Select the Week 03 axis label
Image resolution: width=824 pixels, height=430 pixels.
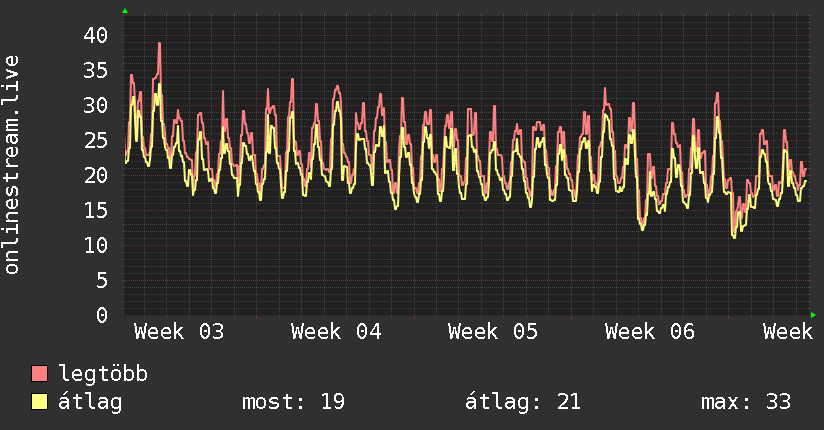coord(179,331)
